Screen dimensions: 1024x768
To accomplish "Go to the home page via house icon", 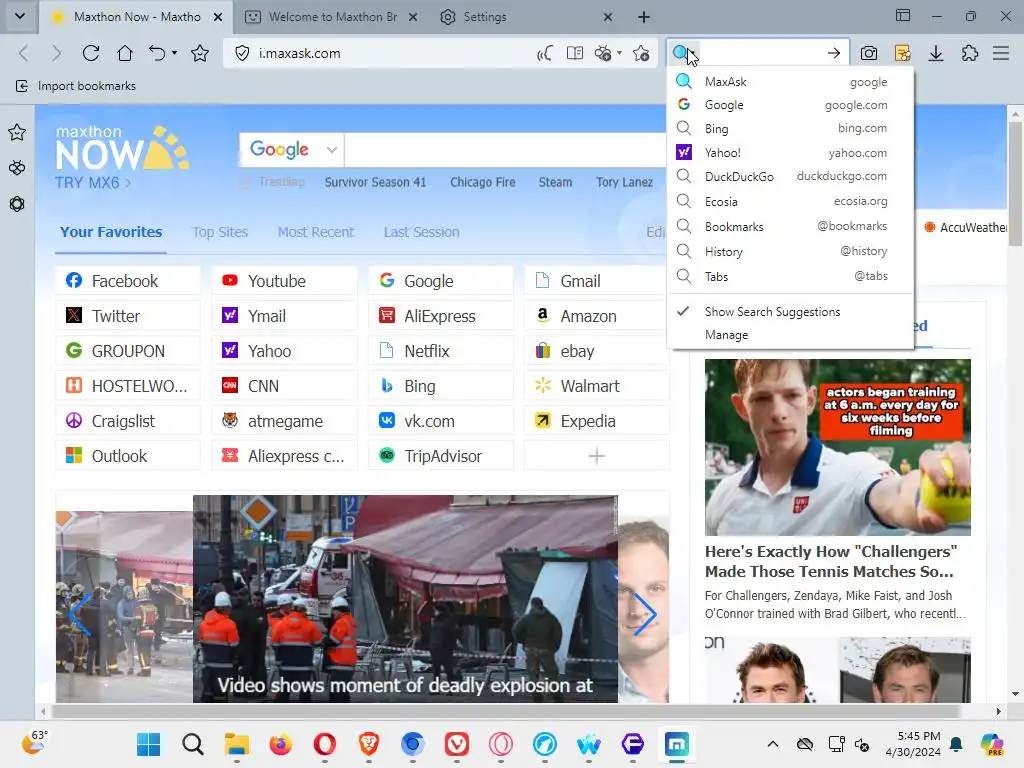I will [125, 53].
